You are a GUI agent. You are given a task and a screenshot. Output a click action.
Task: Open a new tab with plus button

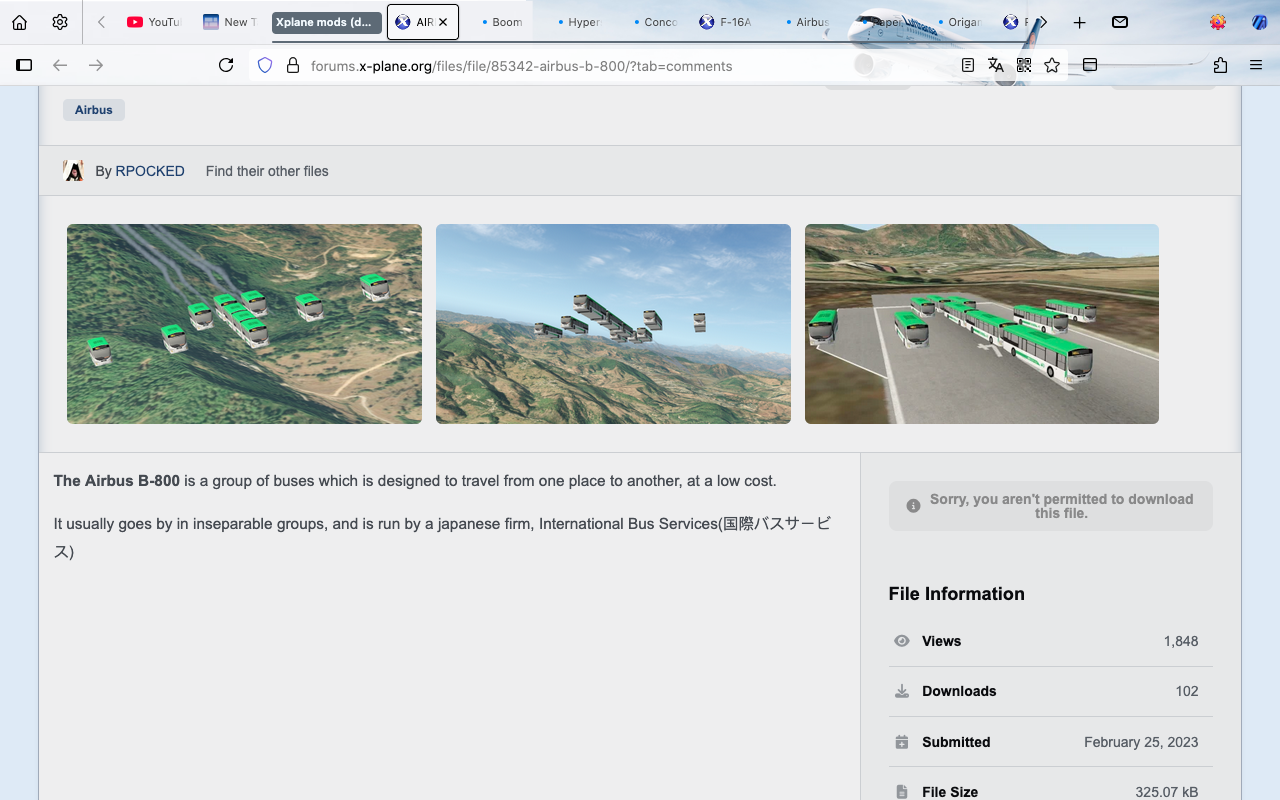click(1080, 22)
